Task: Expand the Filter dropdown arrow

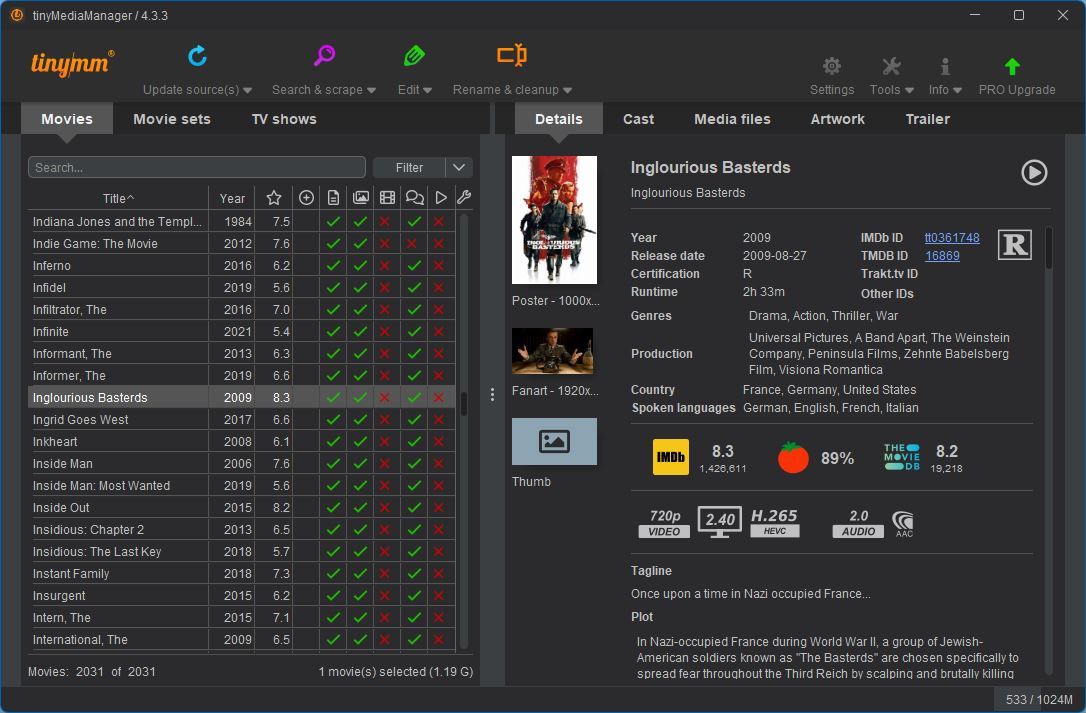Action: [459, 167]
